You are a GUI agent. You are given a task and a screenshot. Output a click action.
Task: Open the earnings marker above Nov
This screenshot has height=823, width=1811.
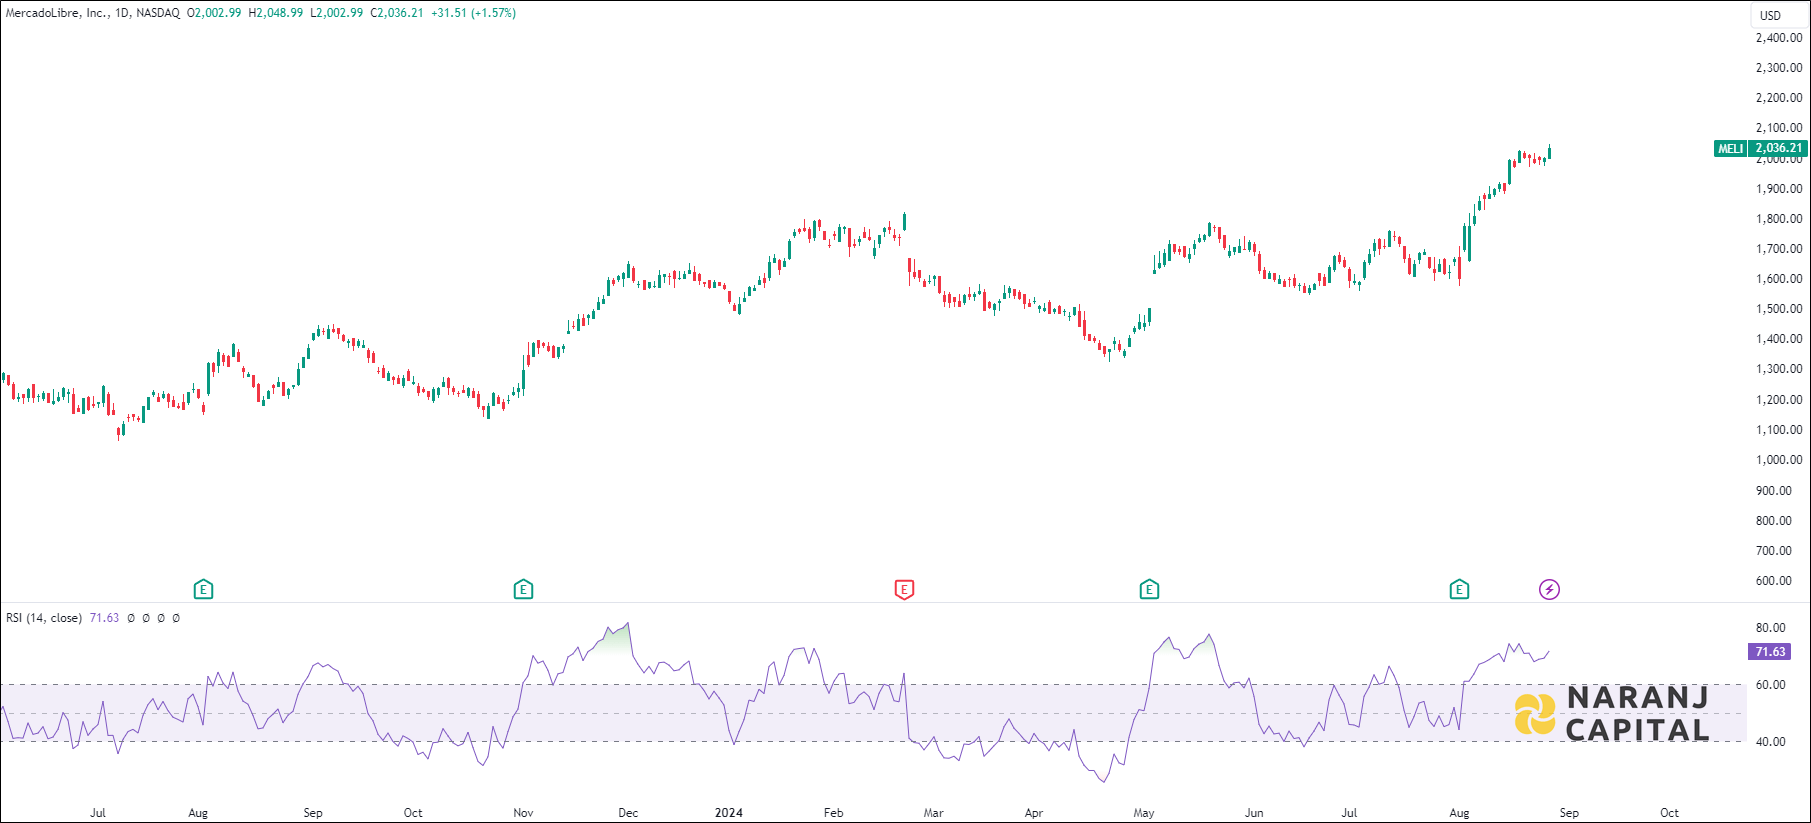click(x=523, y=590)
